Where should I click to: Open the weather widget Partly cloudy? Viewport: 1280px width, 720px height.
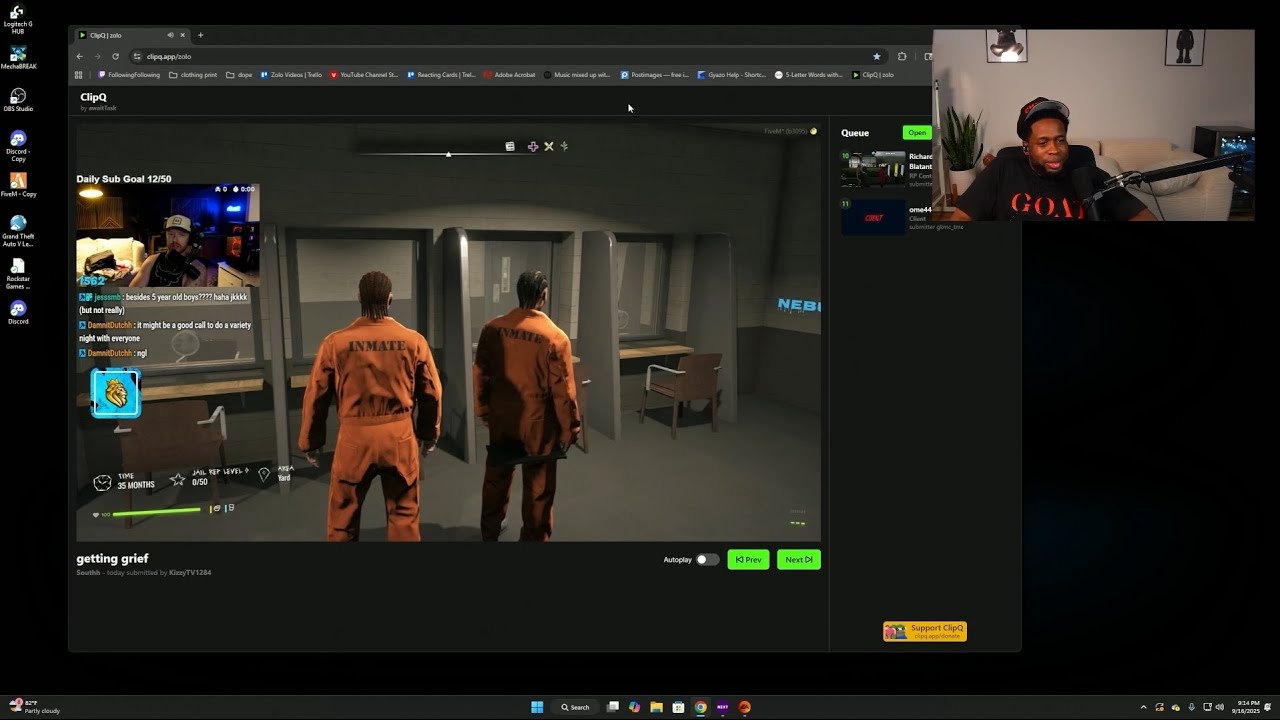click(x=35, y=707)
